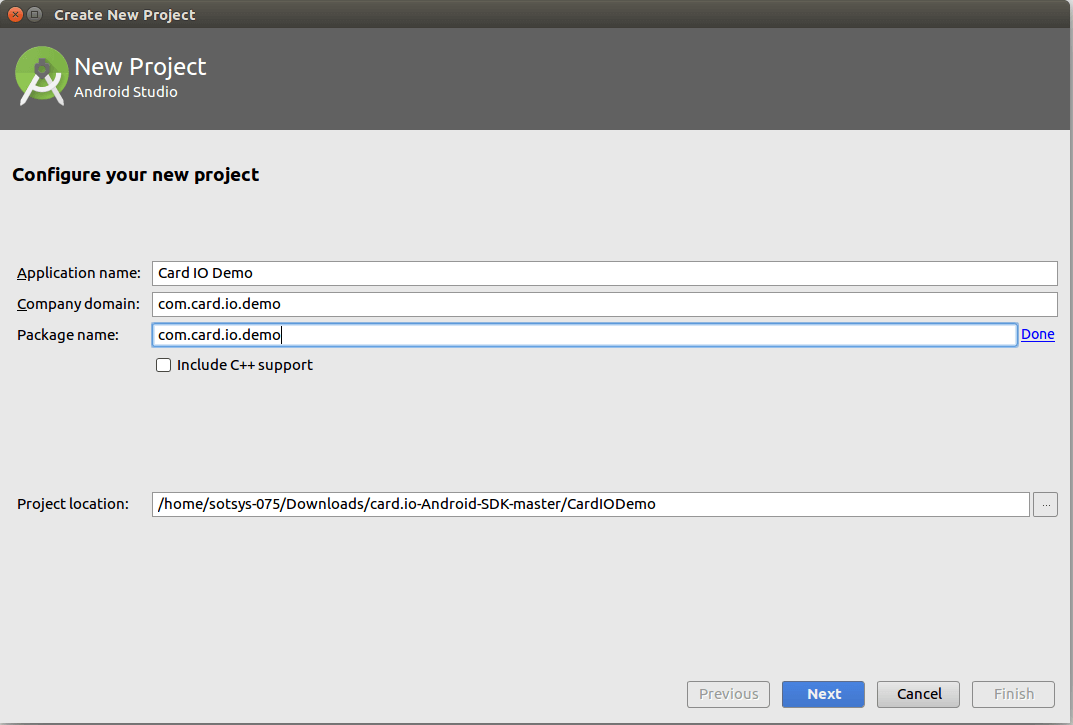This screenshot has height=725, width=1073.
Task: Click the Create New Project title bar text
Action: pyautogui.click(x=125, y=15)
